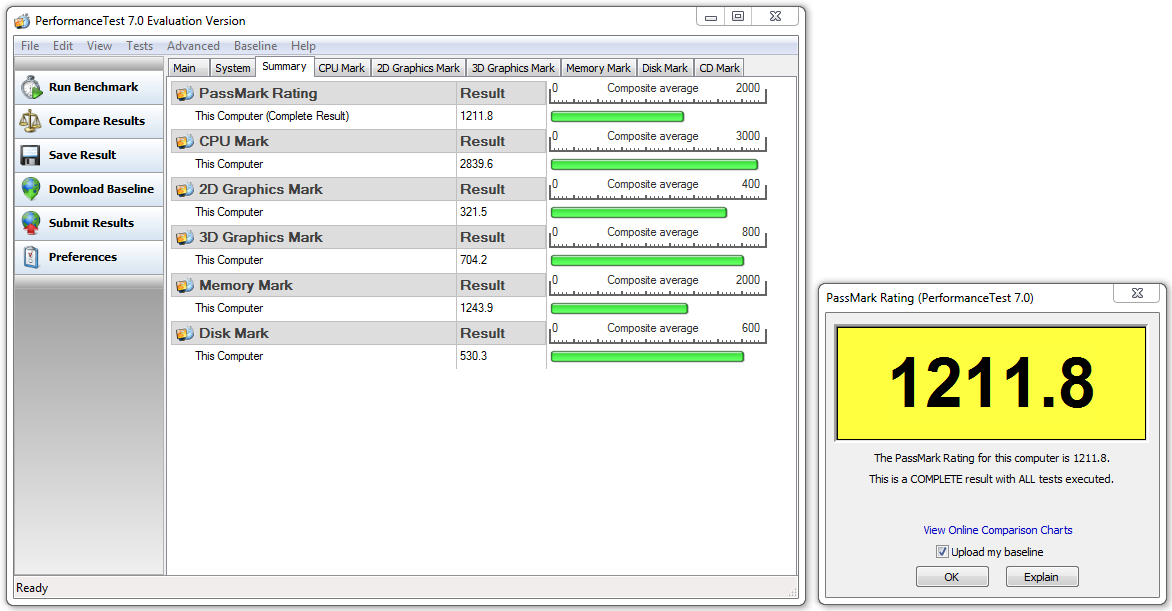Open the Advanced menu
Screen dimensions: 1172x611
click(x=193, y=46)
